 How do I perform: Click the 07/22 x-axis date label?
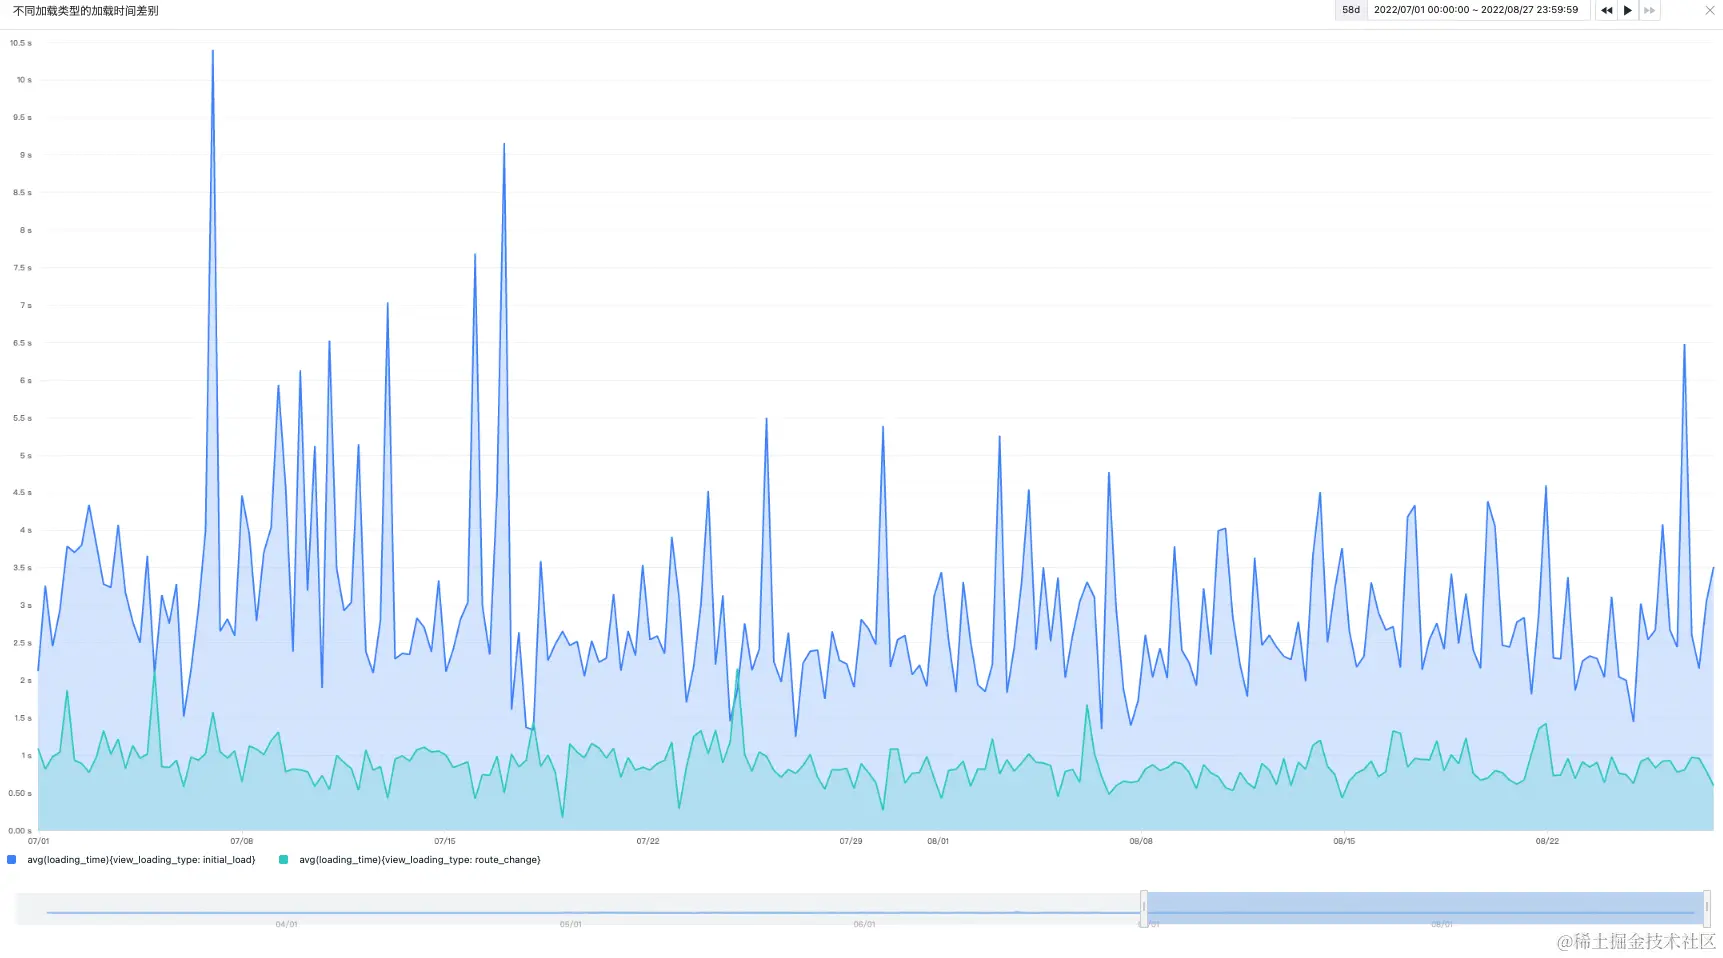(648, 841)
